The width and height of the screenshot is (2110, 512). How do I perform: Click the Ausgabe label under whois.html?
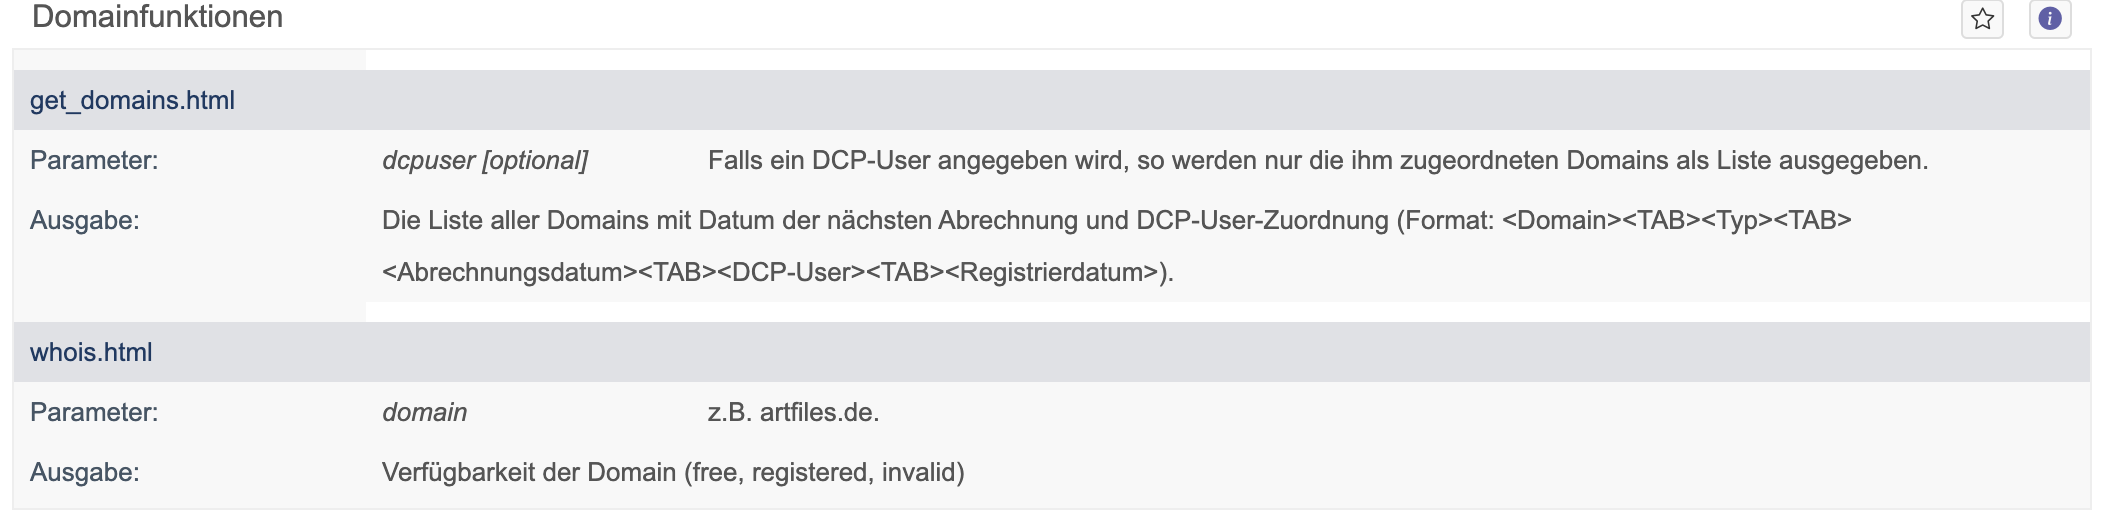point(85,472)
